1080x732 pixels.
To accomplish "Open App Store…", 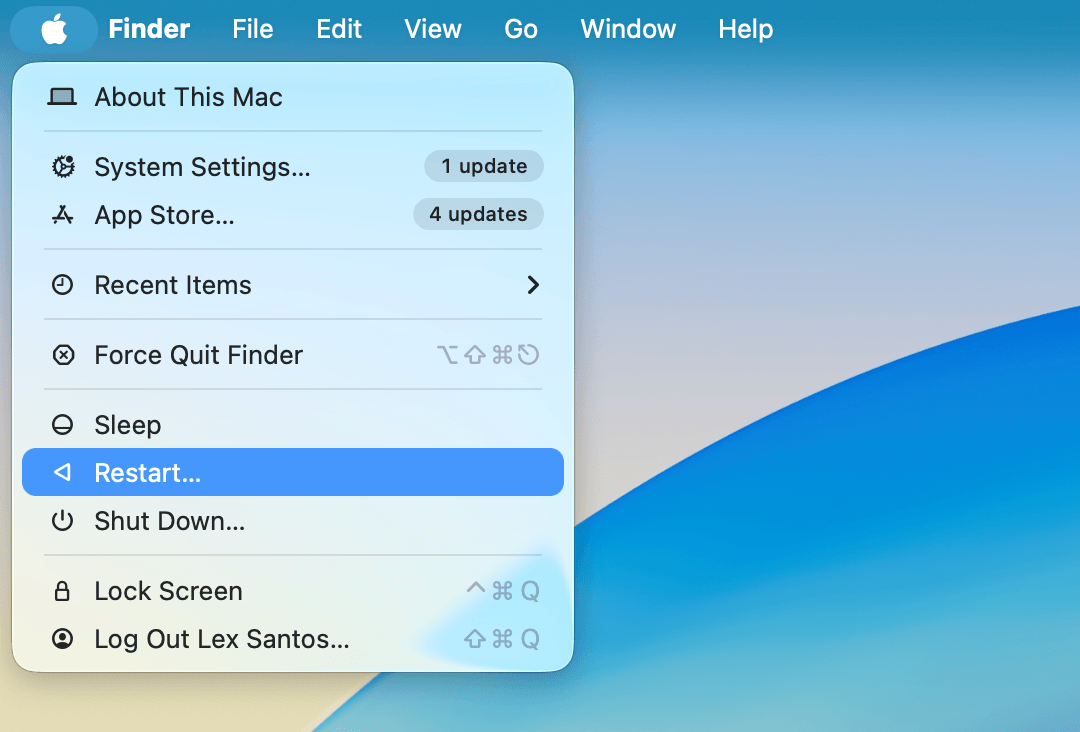I will pos(293,215).
